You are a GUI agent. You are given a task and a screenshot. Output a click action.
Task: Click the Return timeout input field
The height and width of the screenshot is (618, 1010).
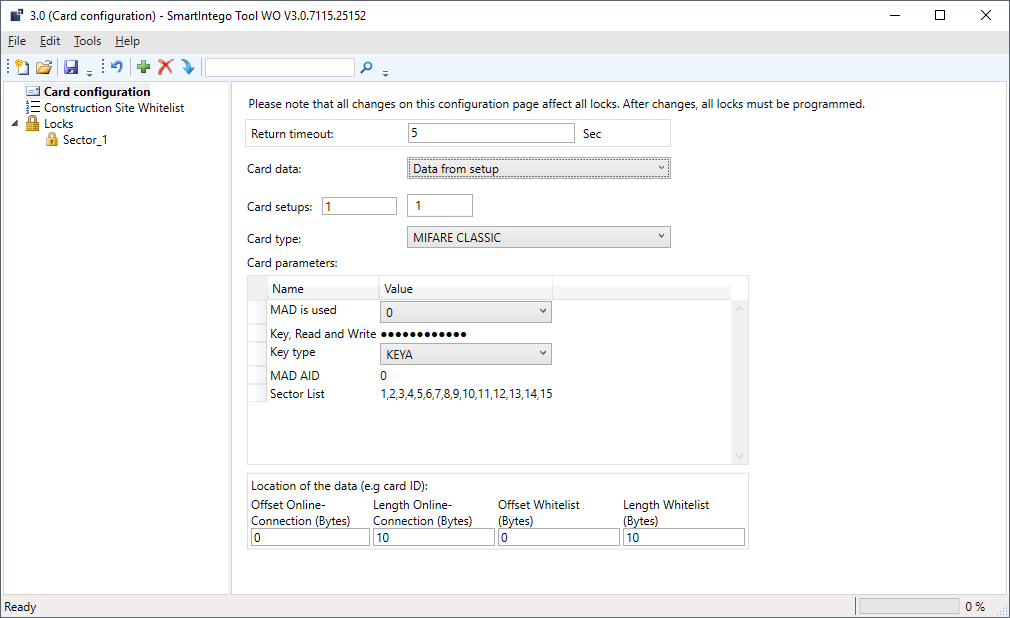tap(490, 134)
